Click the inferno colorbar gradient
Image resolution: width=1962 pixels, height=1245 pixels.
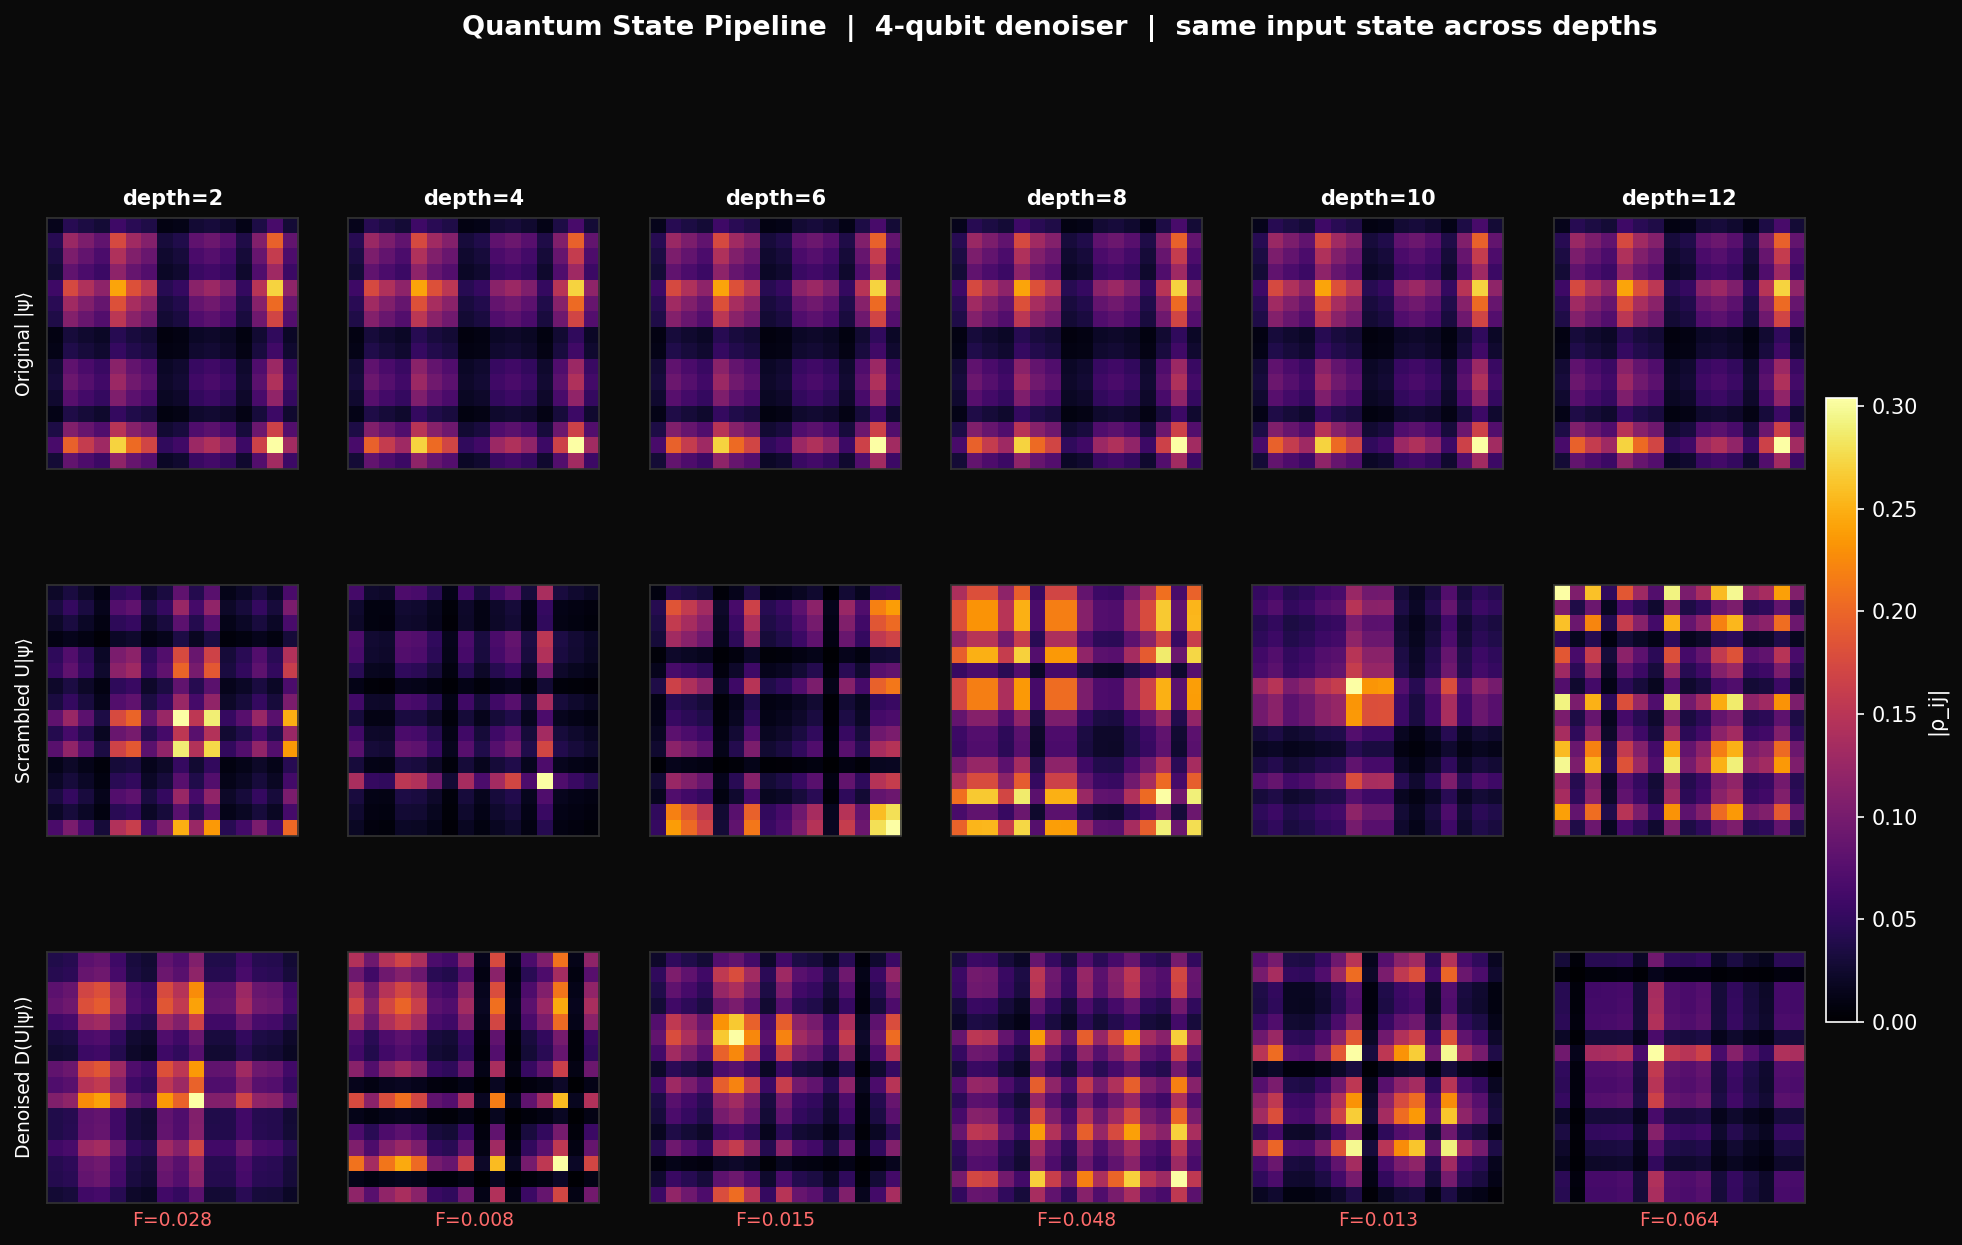[x=1841, y=710]
